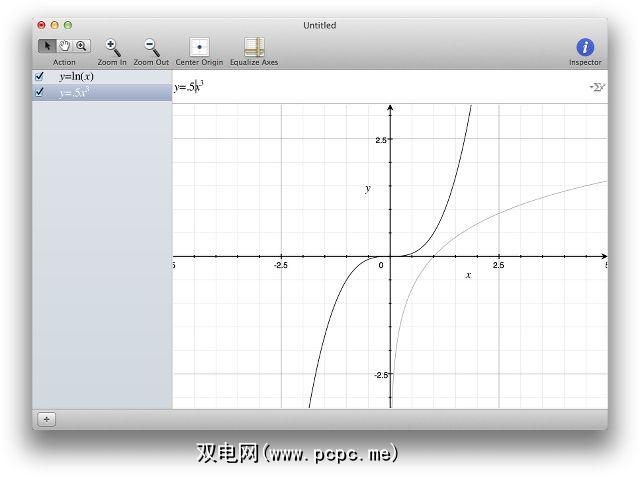Select the hand move tool

pyautogui.click(x=64, y=46)
